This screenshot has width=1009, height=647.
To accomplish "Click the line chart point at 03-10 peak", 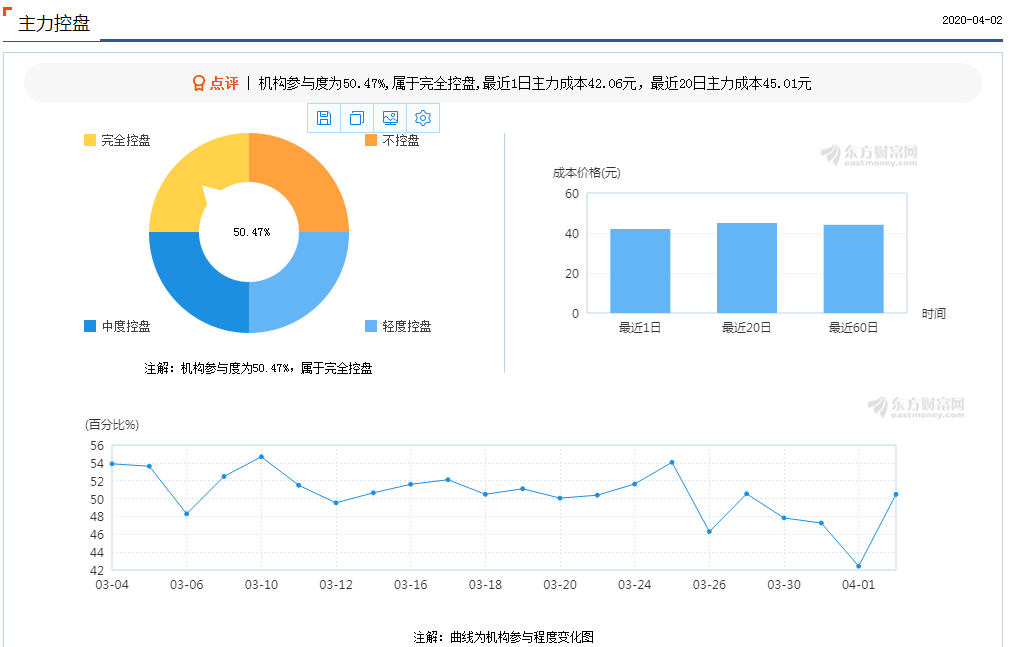I will click(261, 457).
